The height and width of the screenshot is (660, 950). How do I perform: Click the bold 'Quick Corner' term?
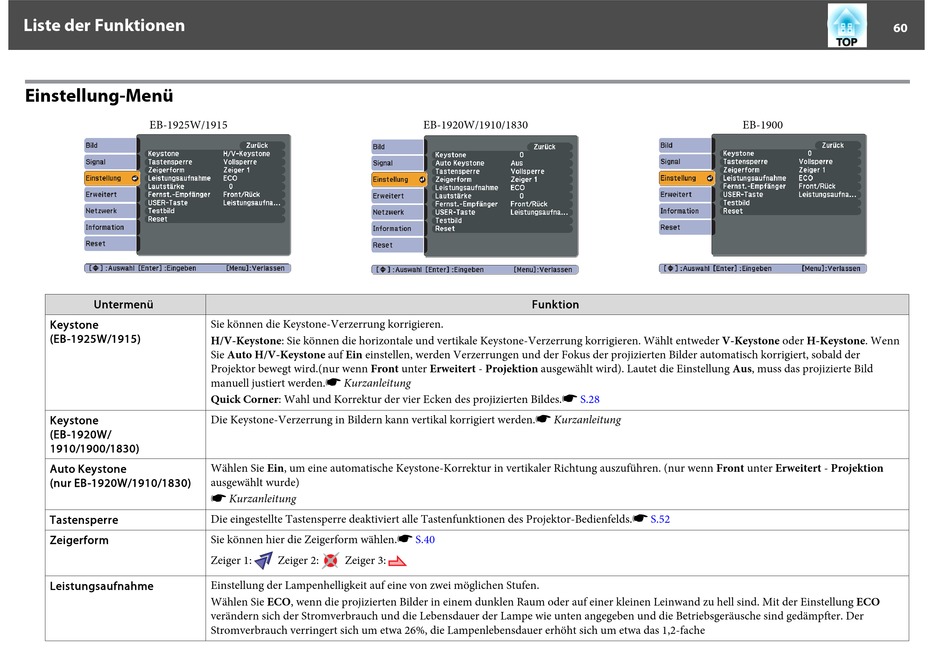(x=245, y=399)
